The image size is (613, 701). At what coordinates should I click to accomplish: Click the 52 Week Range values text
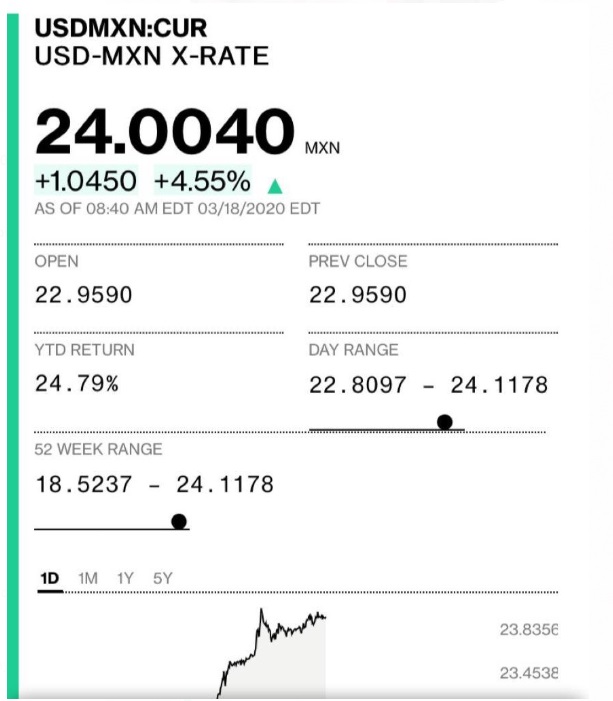click(x=154, y=484)
